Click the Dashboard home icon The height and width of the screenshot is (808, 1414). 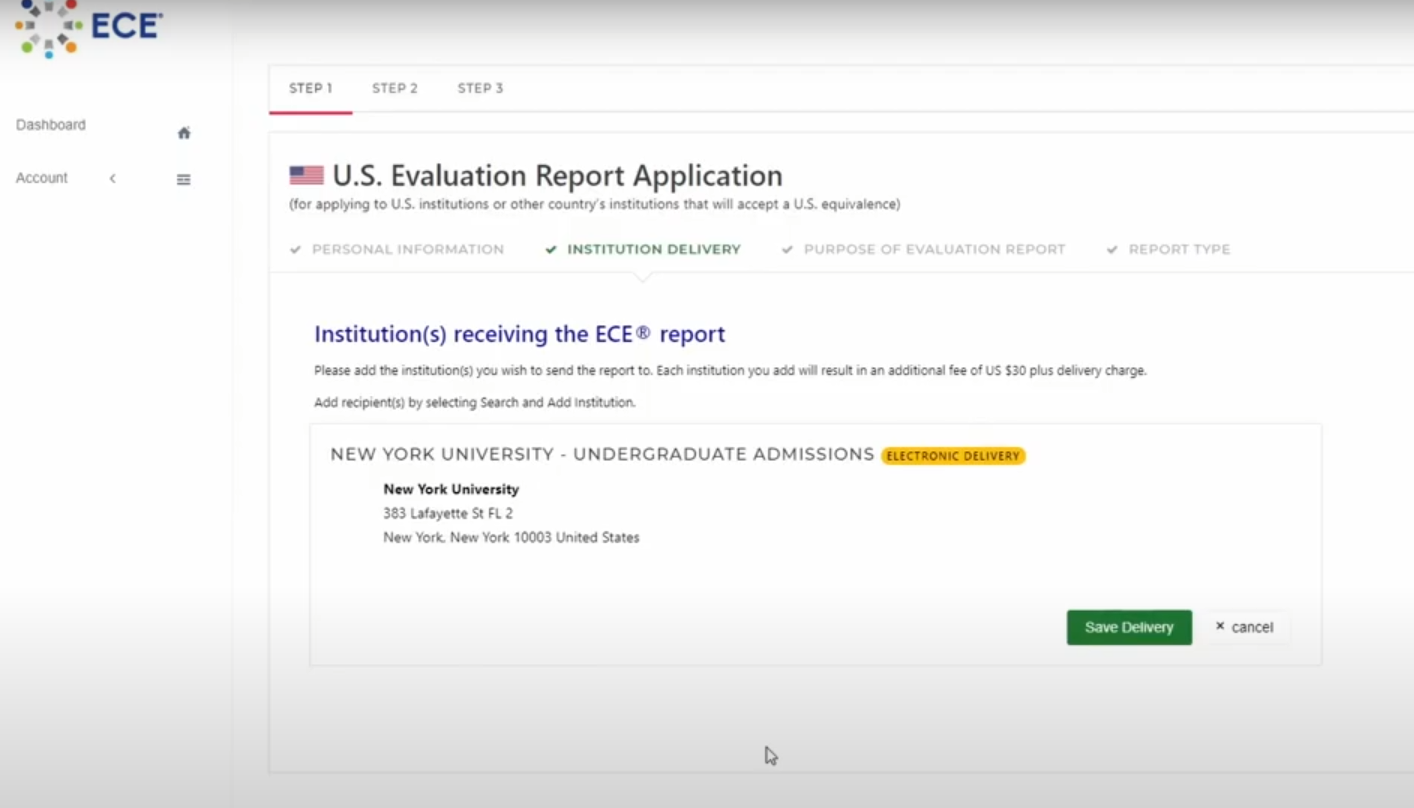184,133
